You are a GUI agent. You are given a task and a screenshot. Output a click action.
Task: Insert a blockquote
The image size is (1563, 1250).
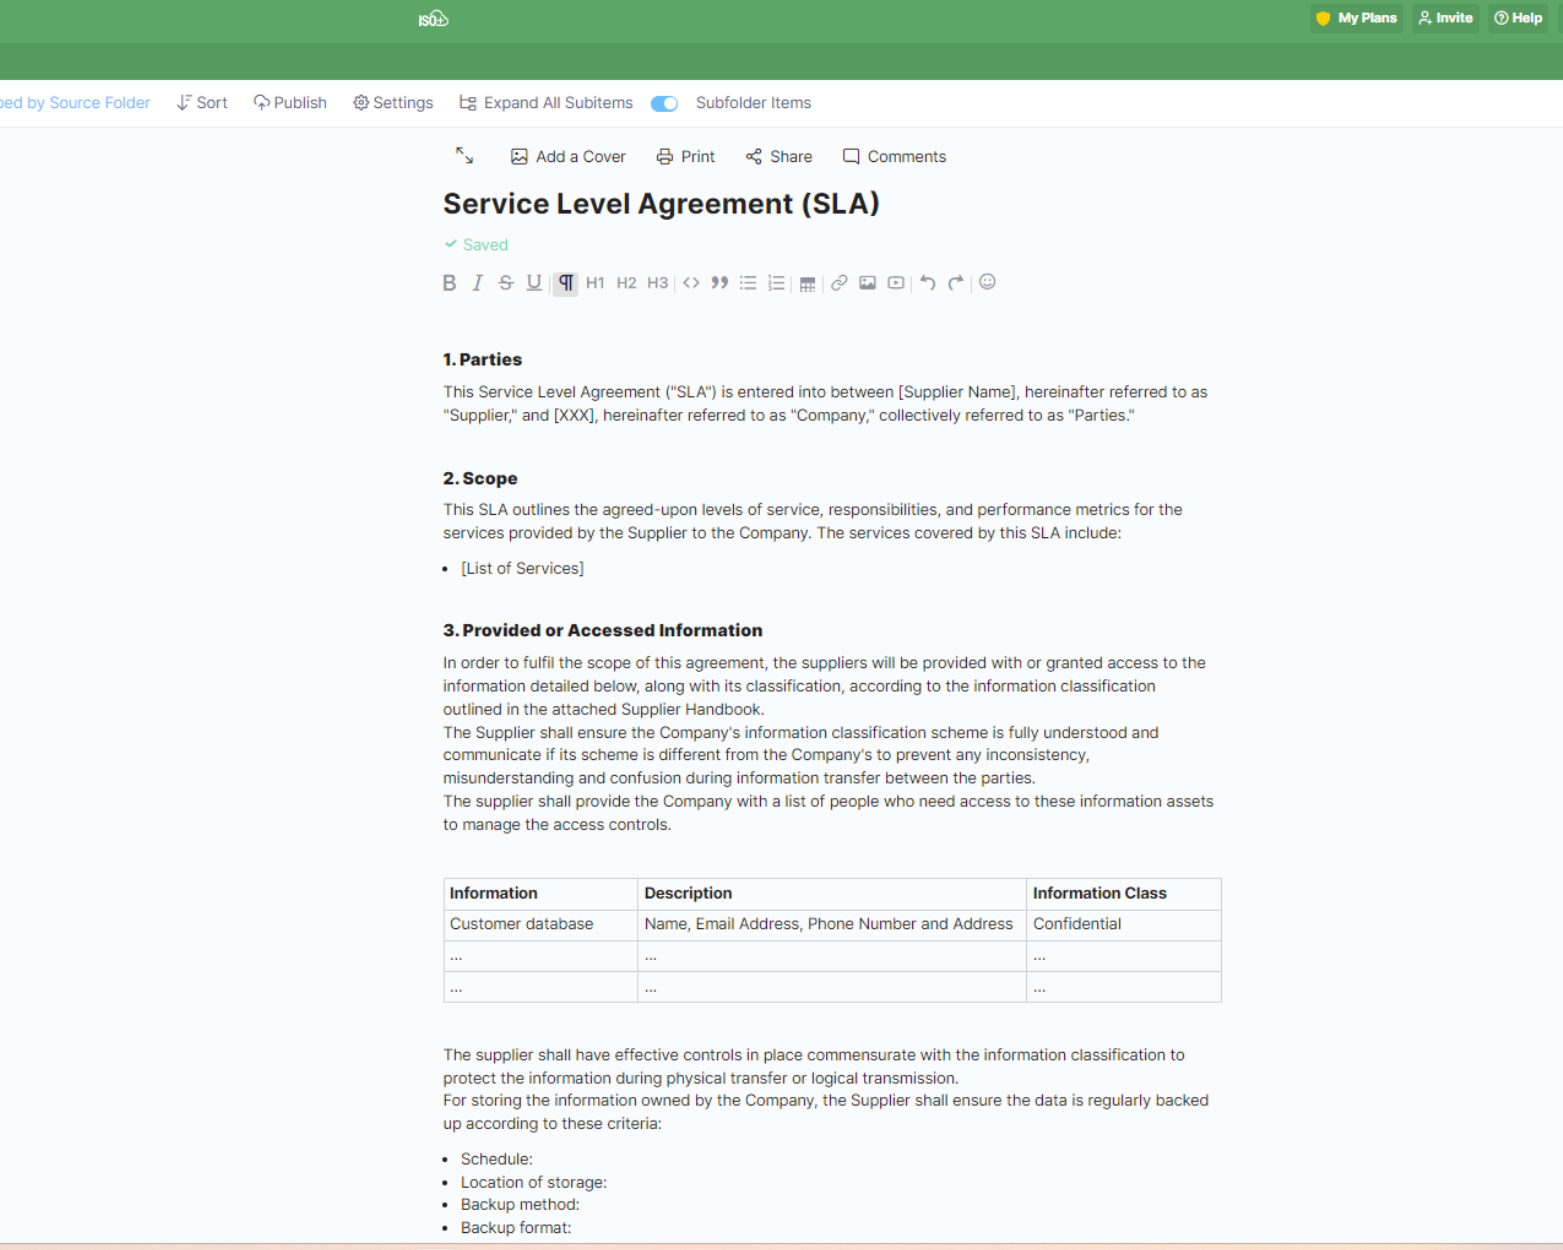719,283
